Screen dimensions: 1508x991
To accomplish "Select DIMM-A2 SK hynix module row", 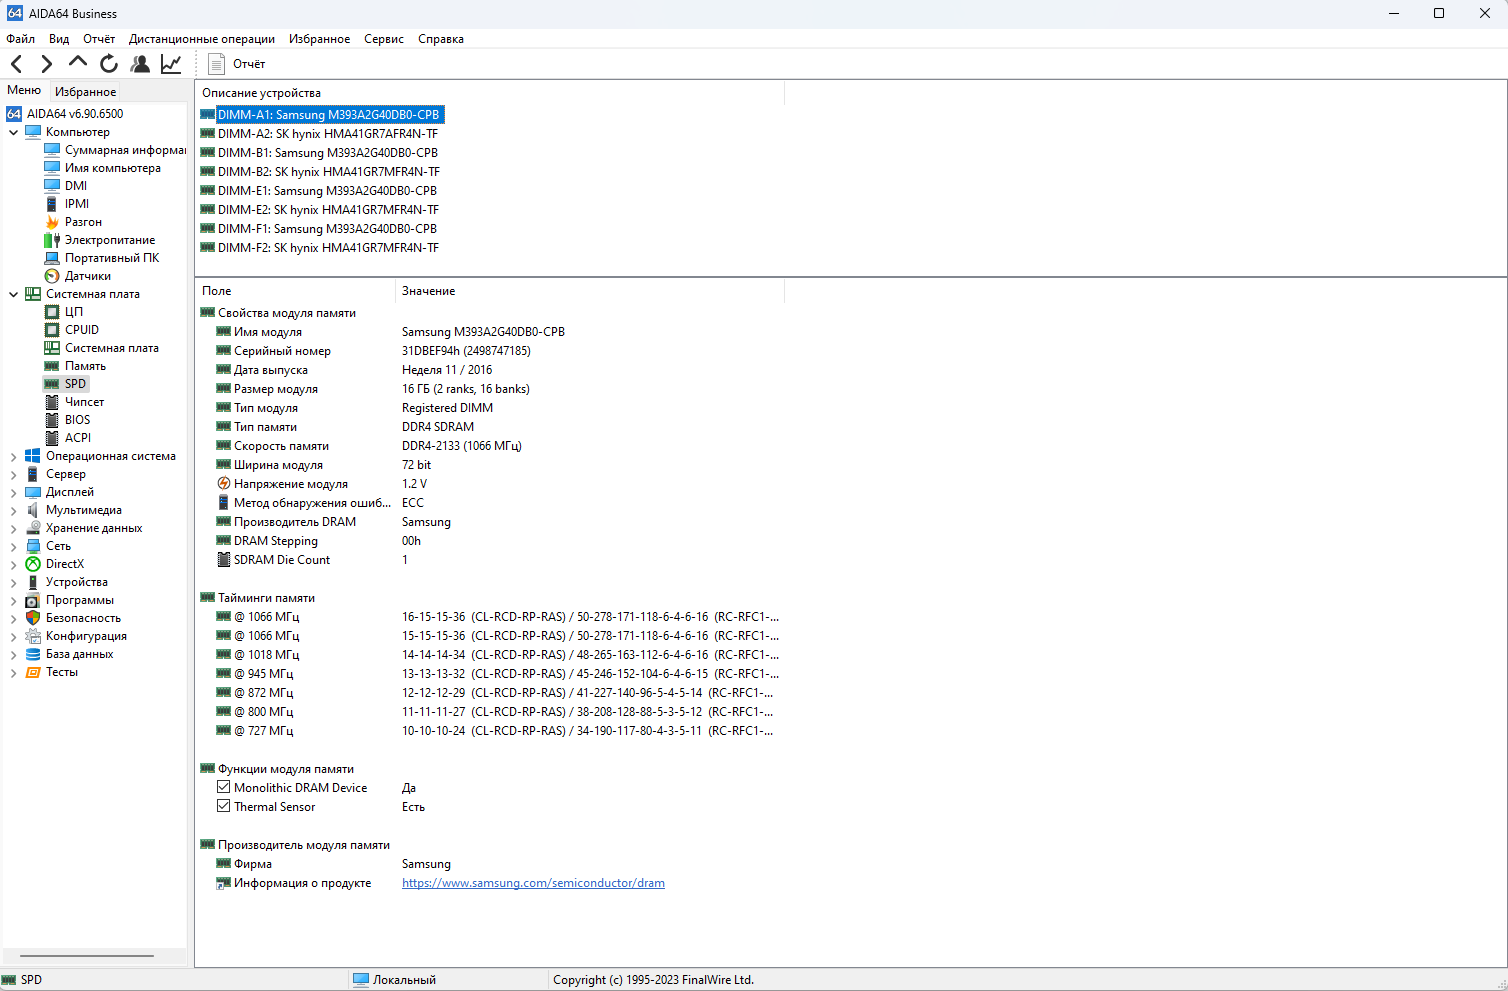I will point(319,134).
